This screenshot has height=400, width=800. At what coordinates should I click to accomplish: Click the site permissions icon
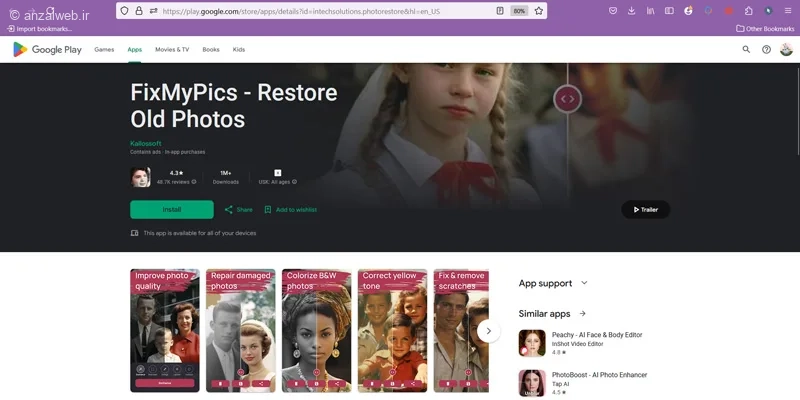pyautogui.click(x=153, y=11)
